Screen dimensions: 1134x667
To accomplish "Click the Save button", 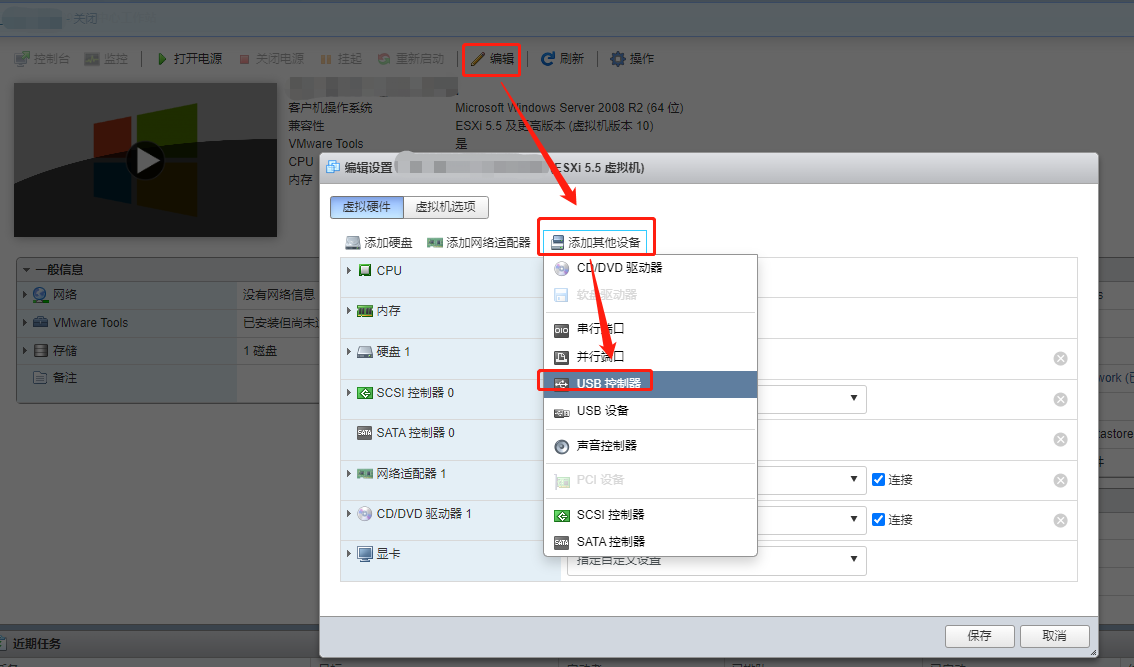I will pyautogui.click(x=979, y=636).
